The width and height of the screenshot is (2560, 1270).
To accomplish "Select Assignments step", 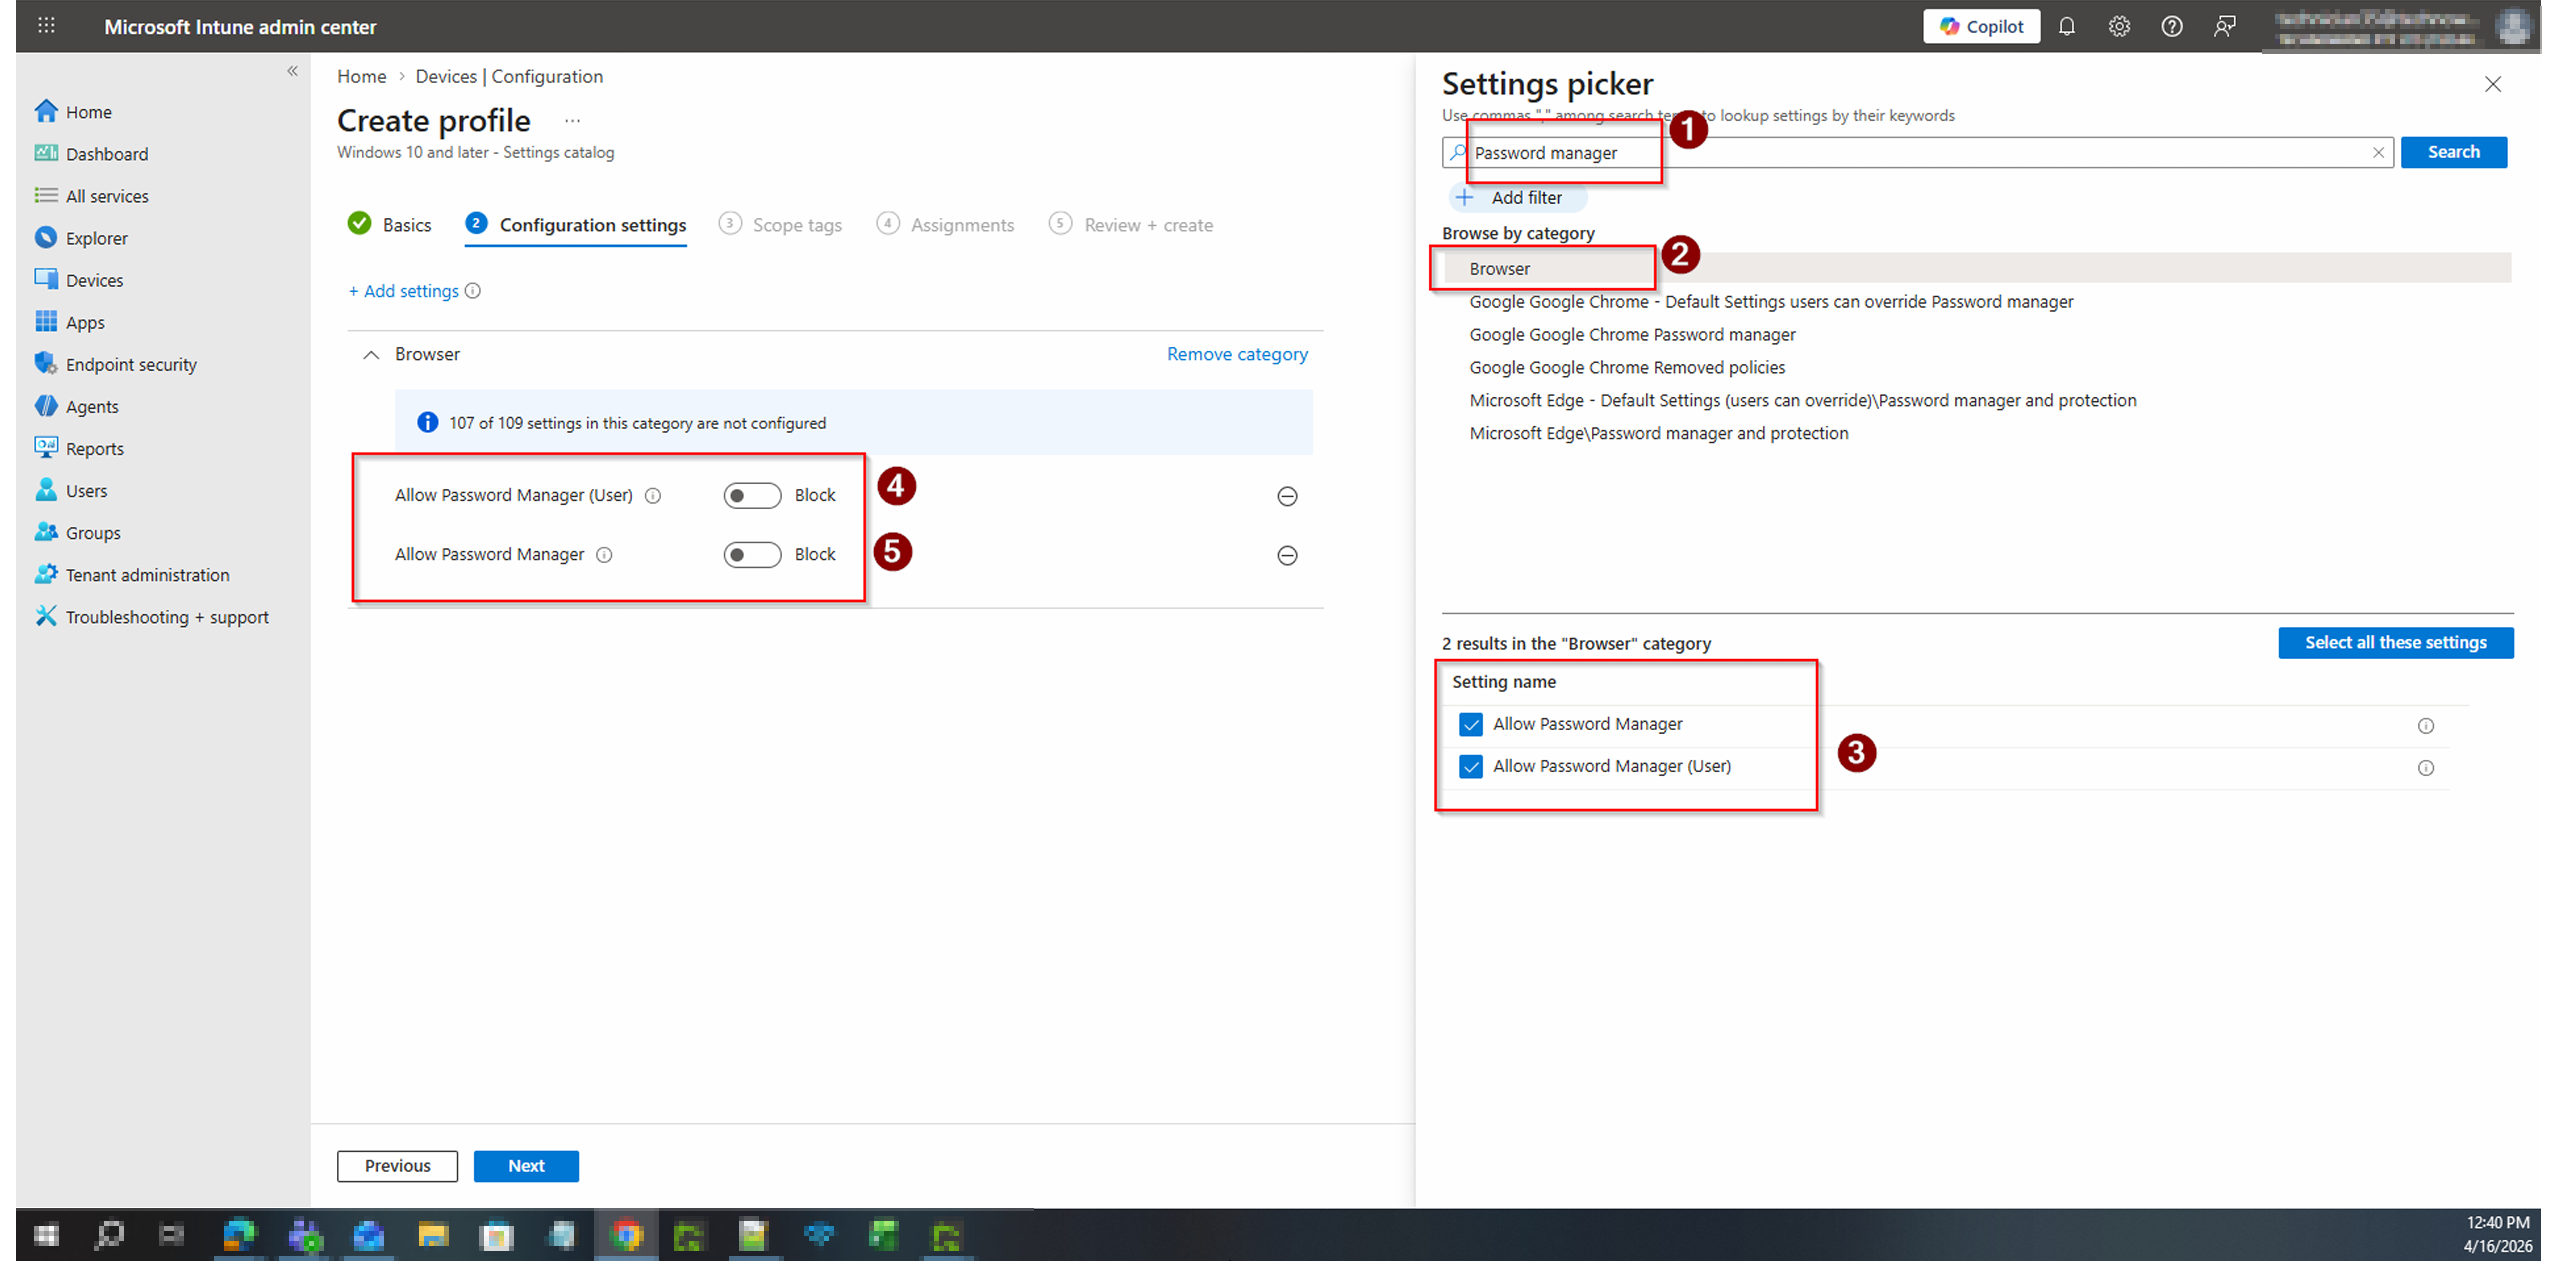I will [x=945, y=224].
